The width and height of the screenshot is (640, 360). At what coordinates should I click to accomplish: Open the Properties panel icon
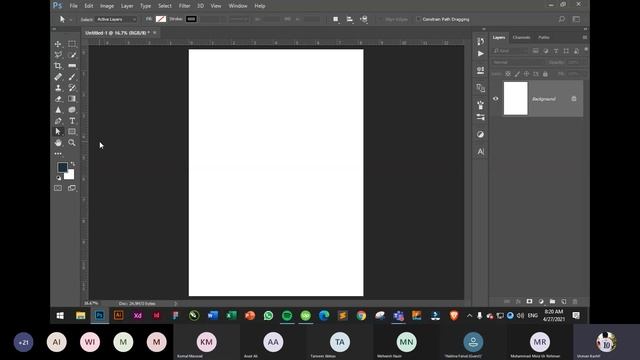[x=480, y=70]
